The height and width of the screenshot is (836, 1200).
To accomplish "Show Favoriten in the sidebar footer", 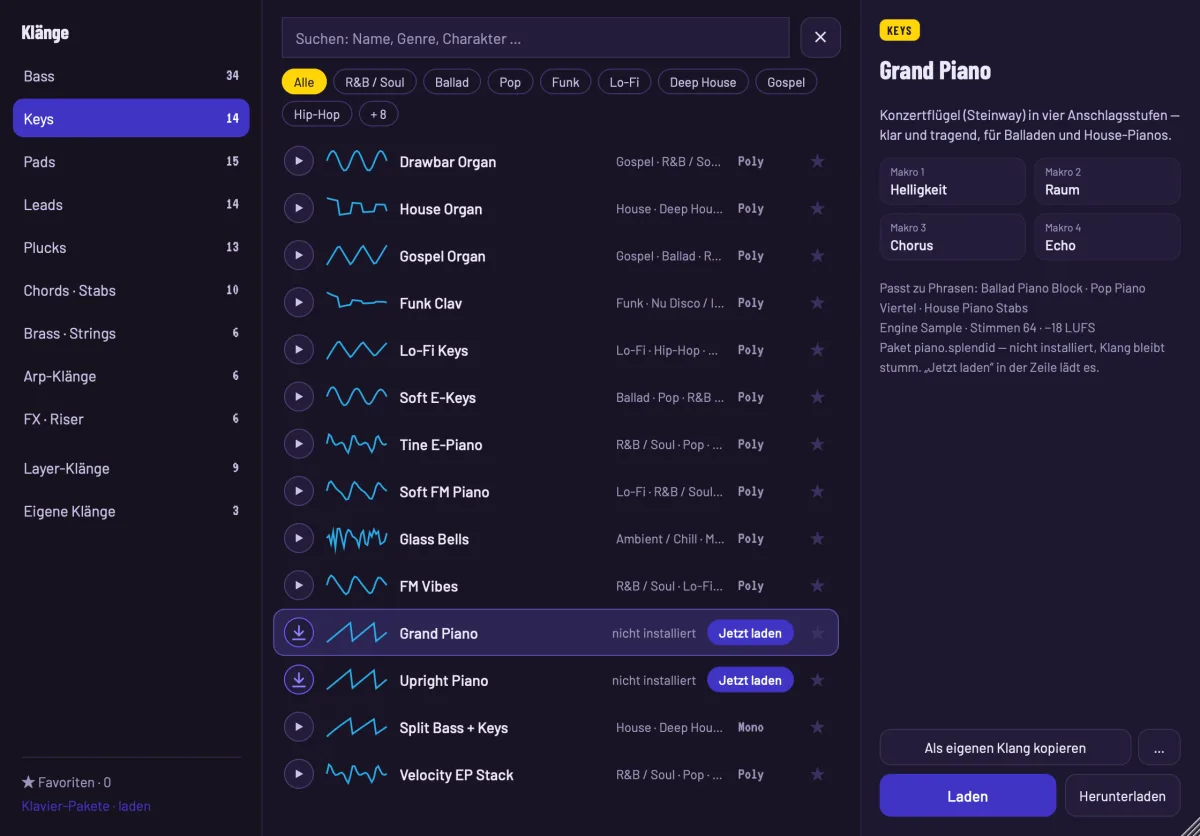I will click(66, 782).
